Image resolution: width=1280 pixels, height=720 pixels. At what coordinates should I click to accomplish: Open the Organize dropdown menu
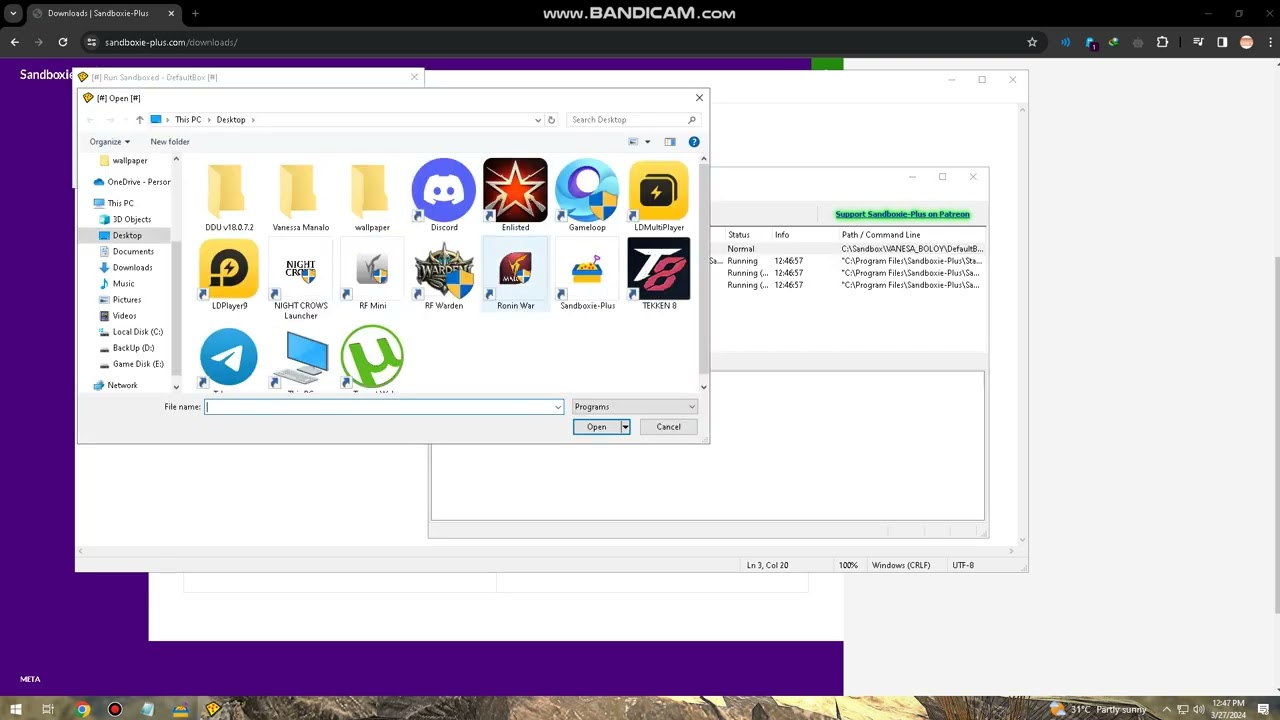110,142
